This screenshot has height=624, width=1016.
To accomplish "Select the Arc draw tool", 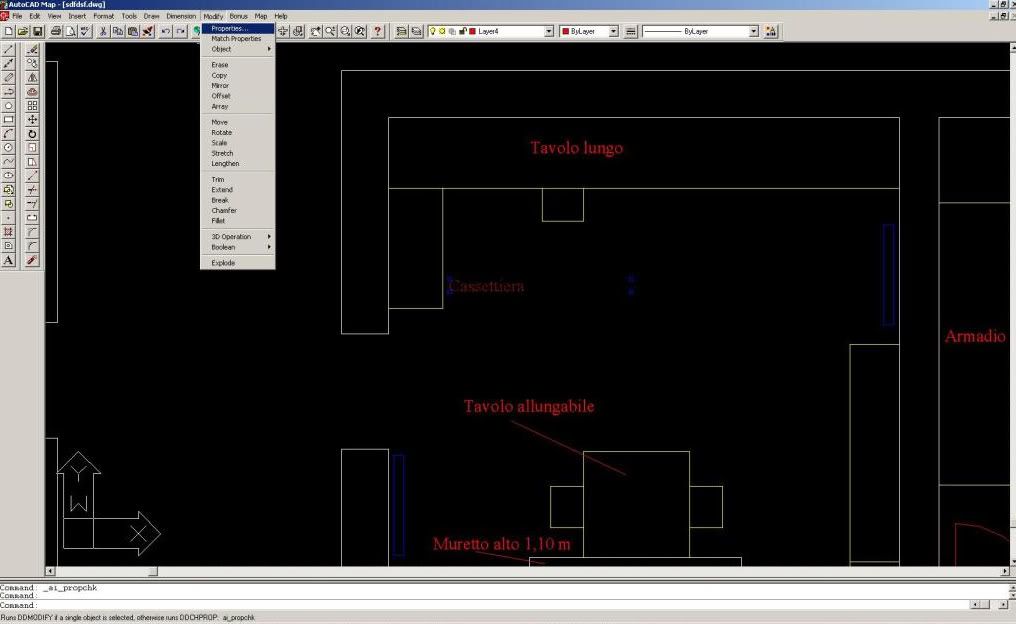I will click(8, 133).
